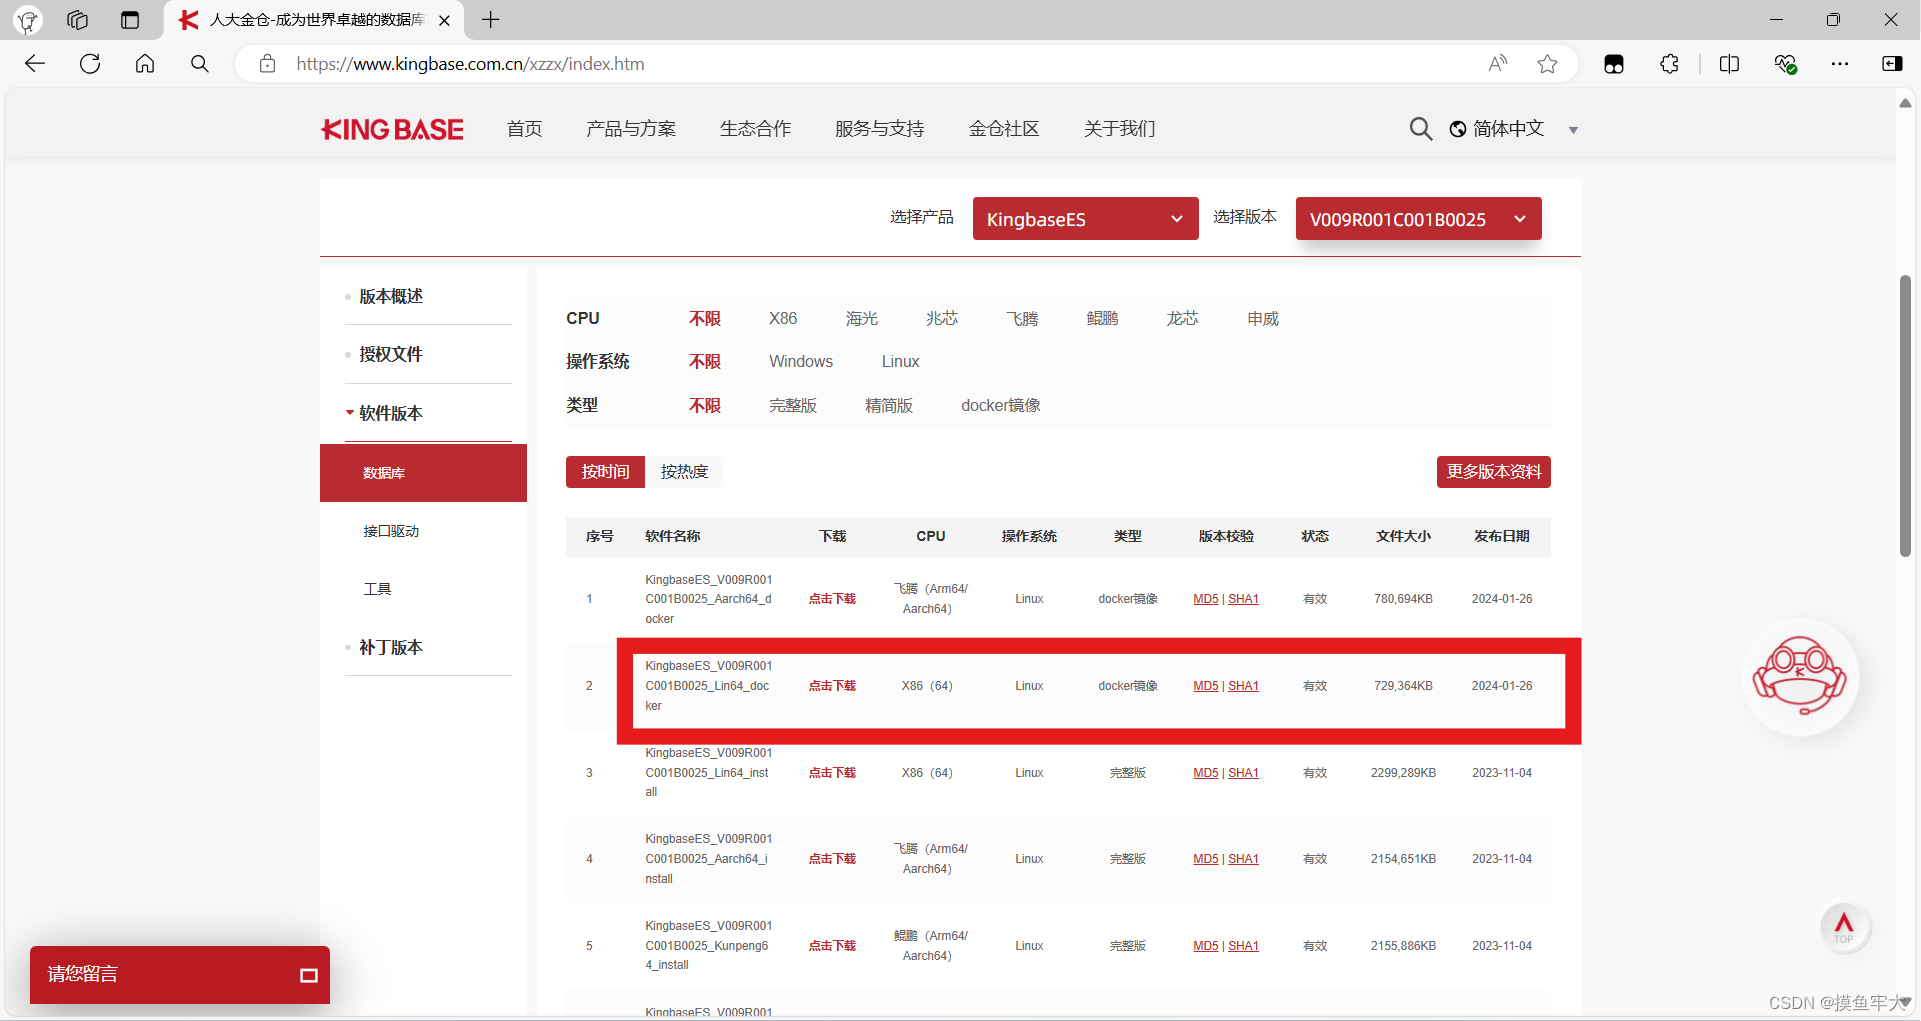This screenshot has height=1021, width=1921.
Task: Filter CPU by 龙芯
Action: tap(1182, 318)
